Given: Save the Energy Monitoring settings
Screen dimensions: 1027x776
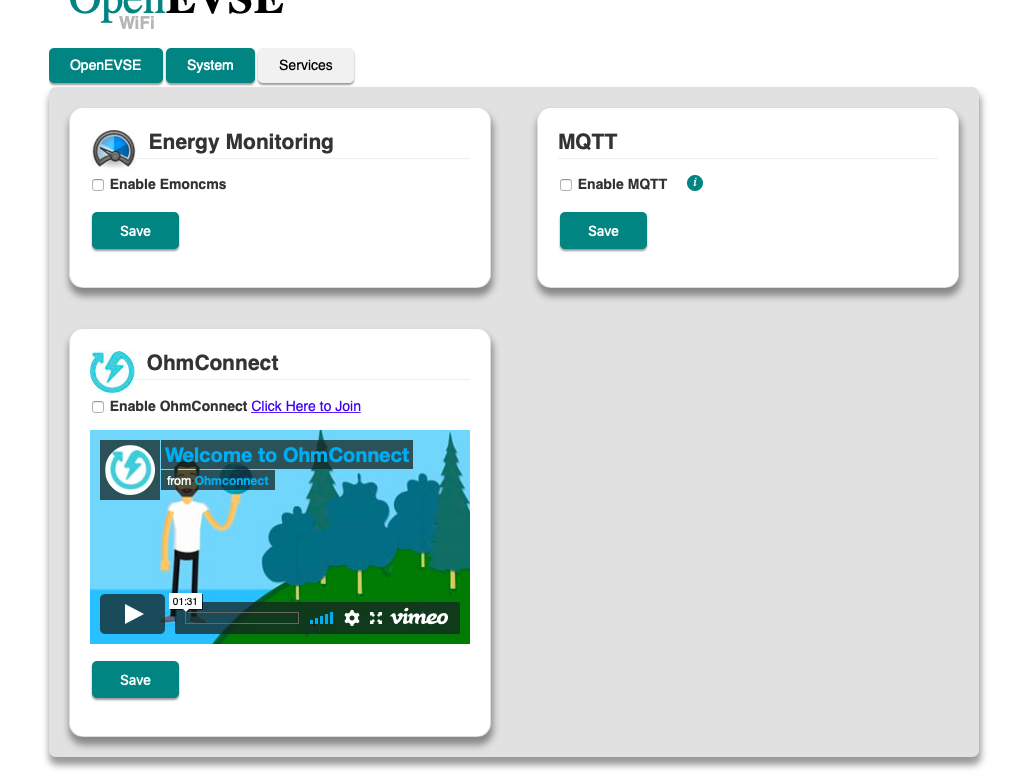Looking at the screenshot, I should [135, 231].
